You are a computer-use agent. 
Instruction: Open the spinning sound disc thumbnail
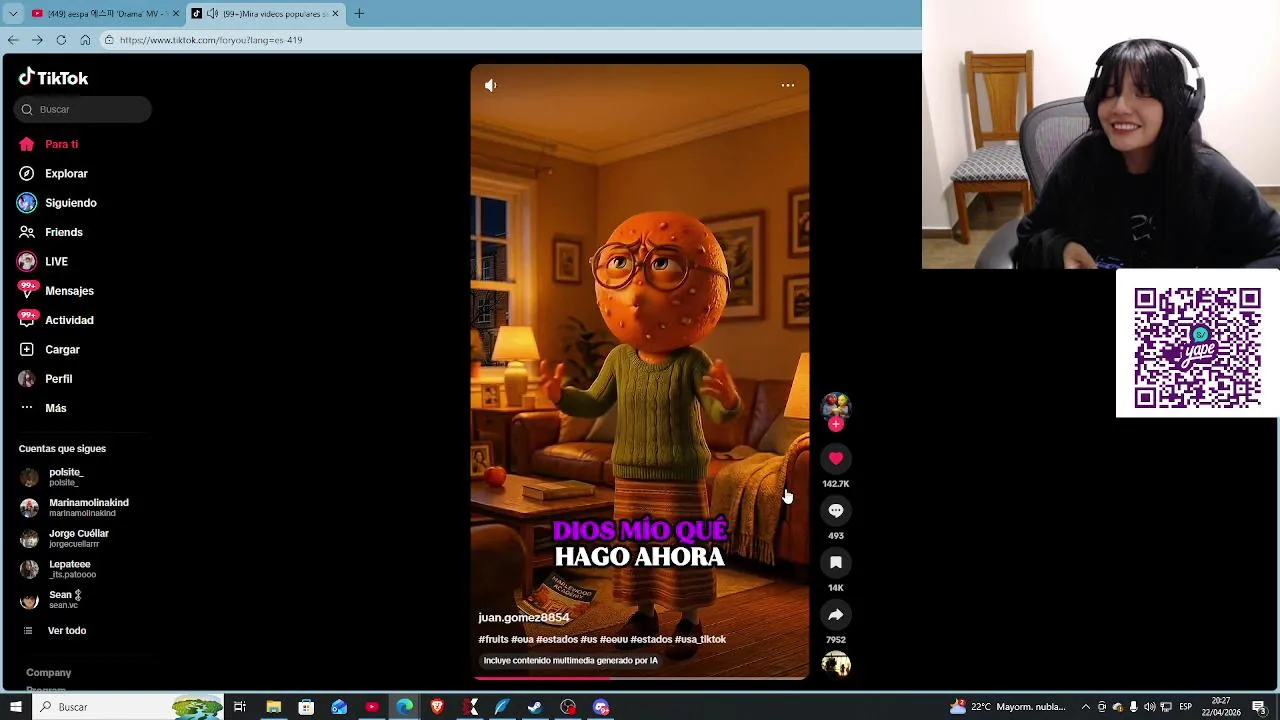[836, 664]
